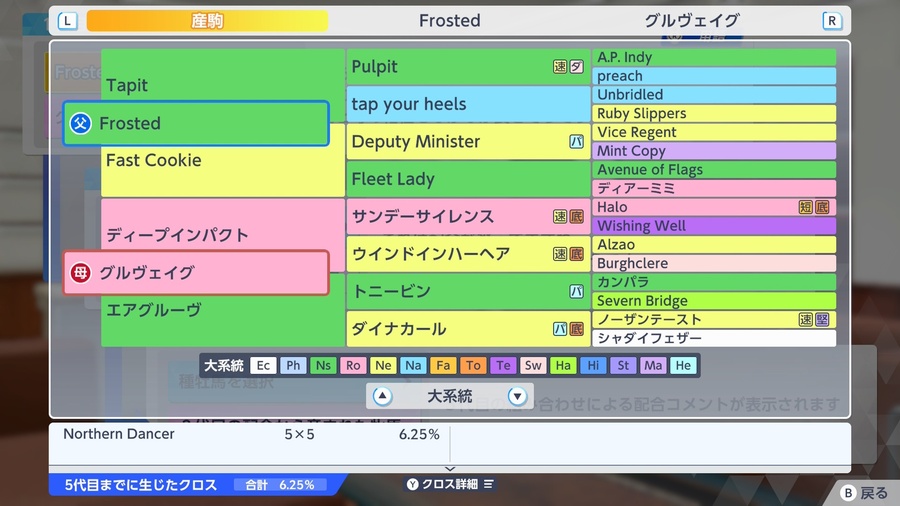Switch to the グルヴェイグ tab
Screen dimensions: 900x506
[x=692, y=21]
